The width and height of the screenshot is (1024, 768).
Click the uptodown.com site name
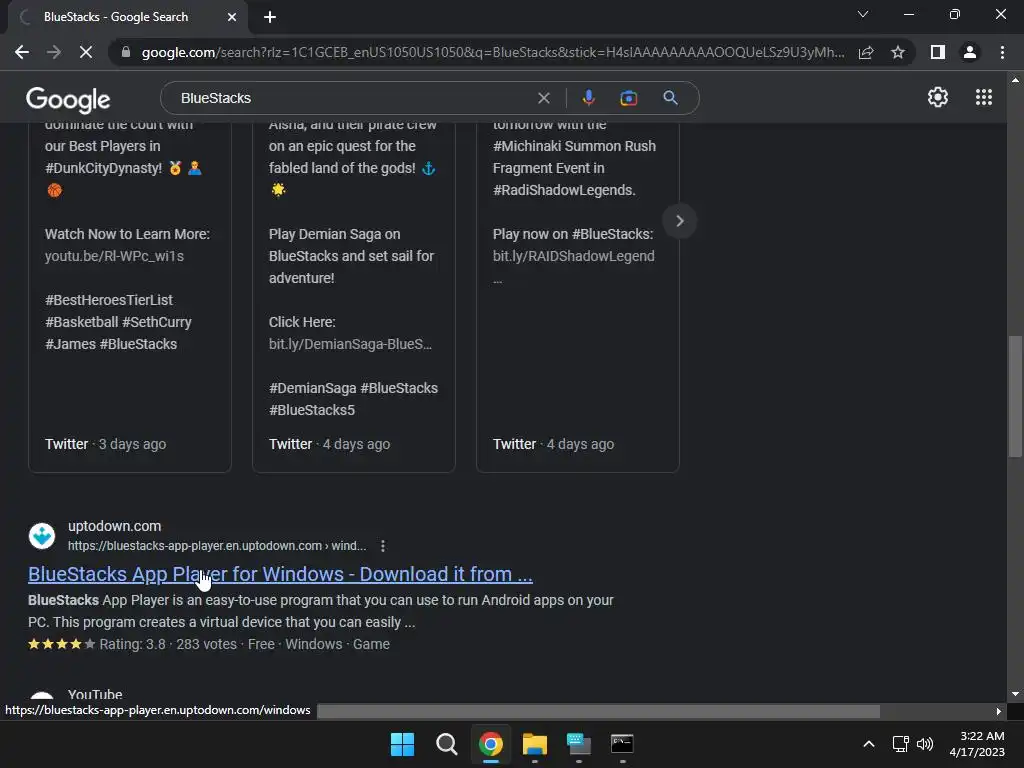coord(114,526)
